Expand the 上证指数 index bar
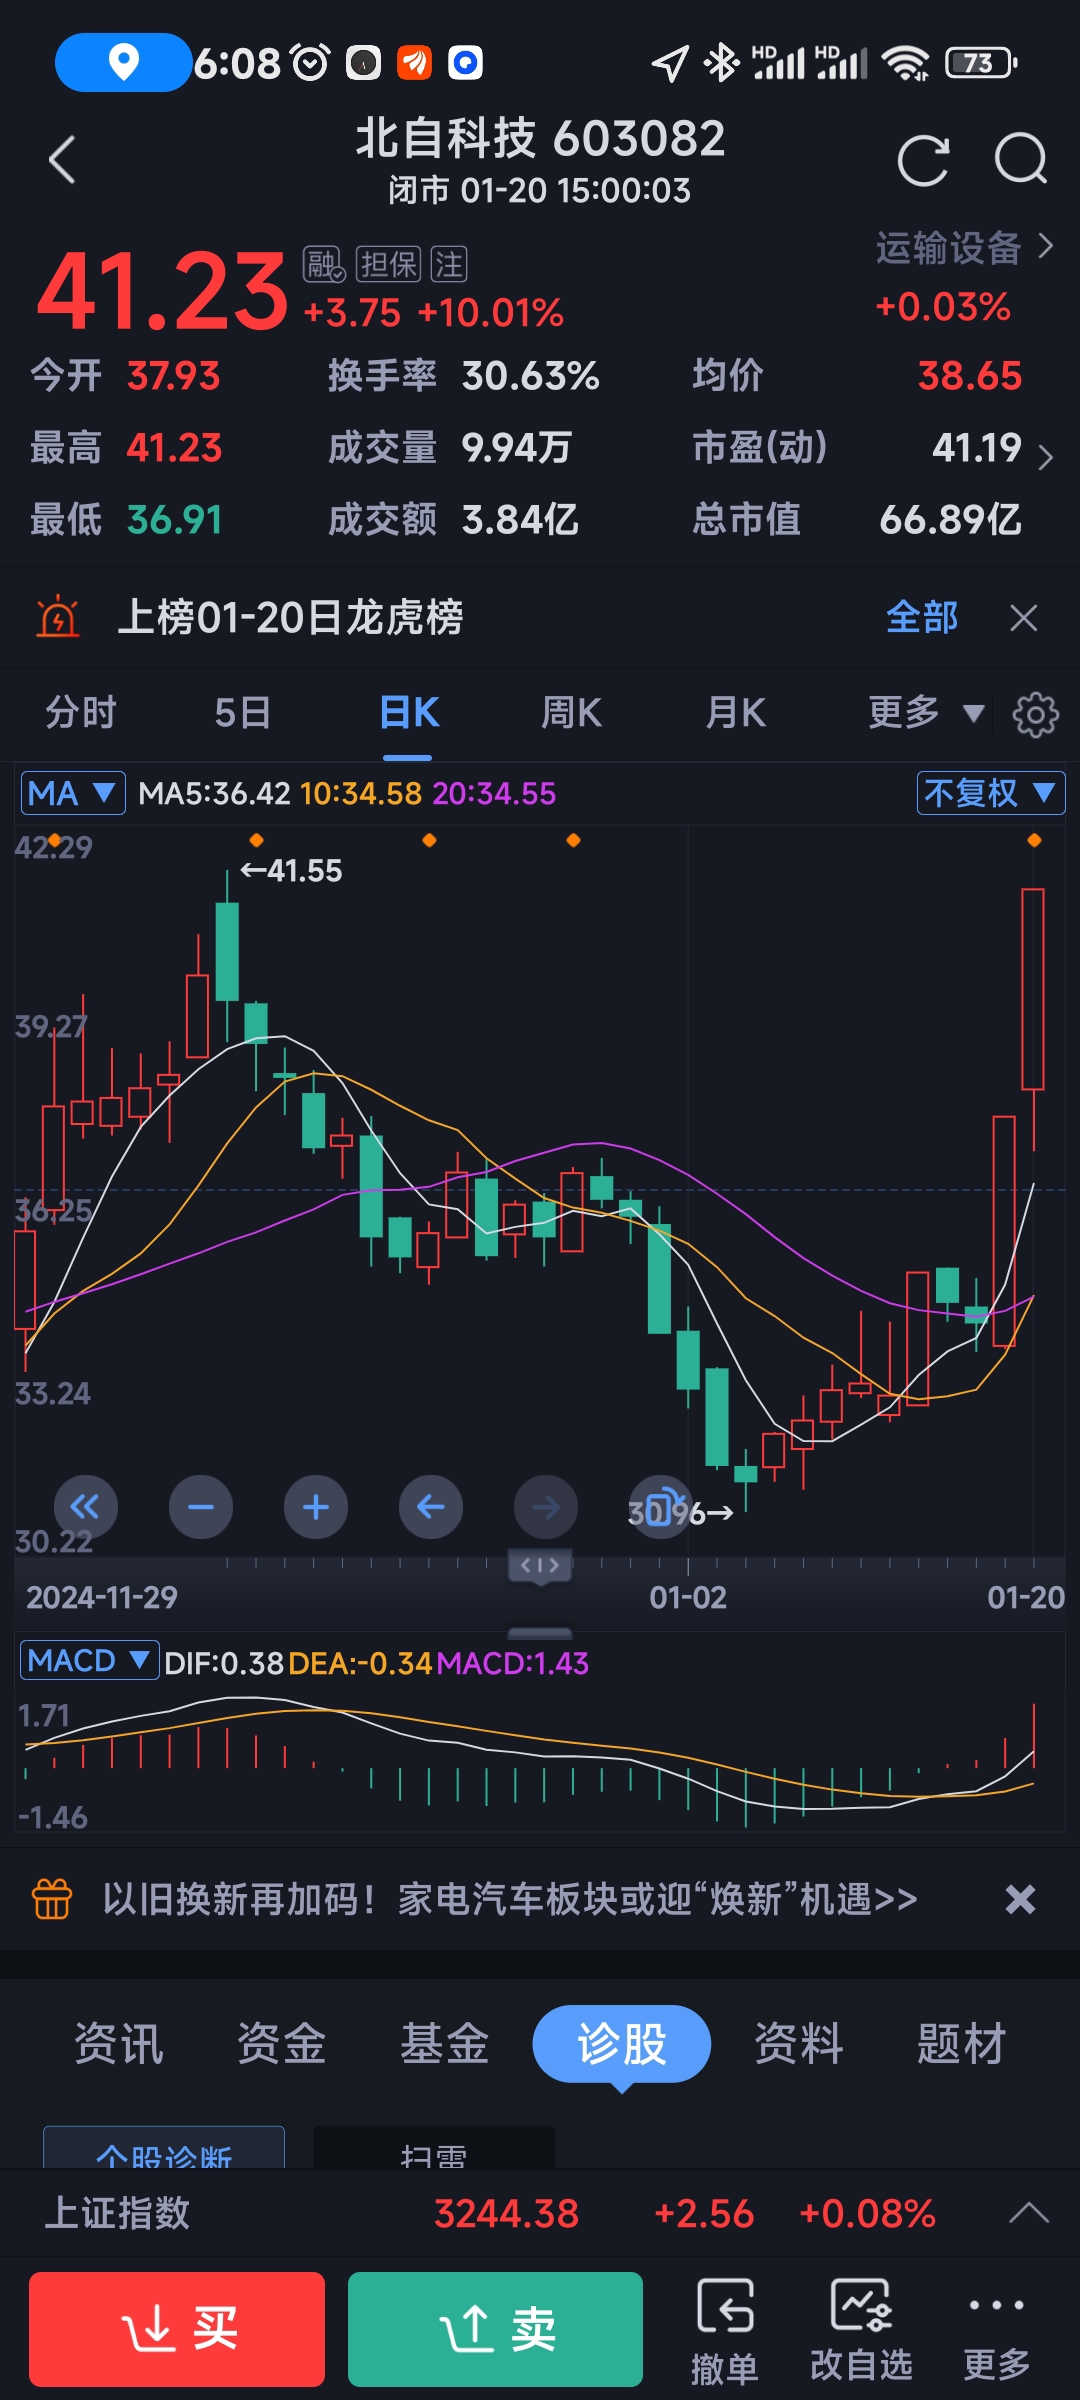 (1029, 2213)
